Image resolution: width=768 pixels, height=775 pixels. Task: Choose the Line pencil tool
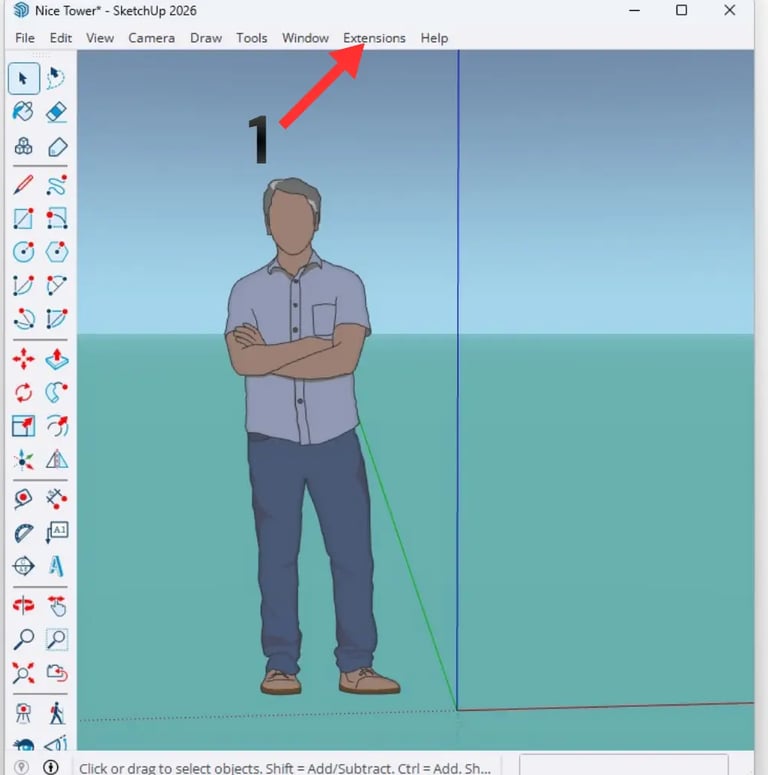(23, 185)
